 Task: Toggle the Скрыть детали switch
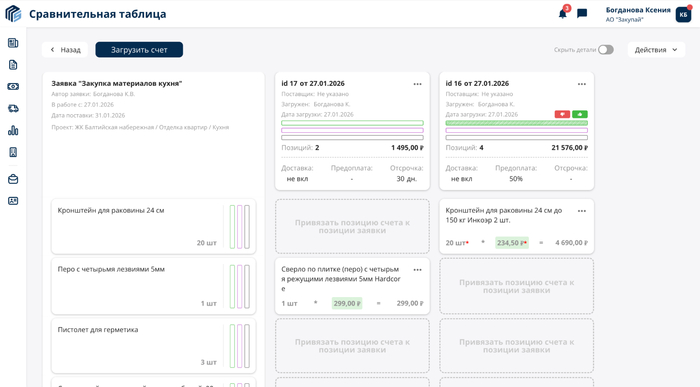[x=606, y=50]
